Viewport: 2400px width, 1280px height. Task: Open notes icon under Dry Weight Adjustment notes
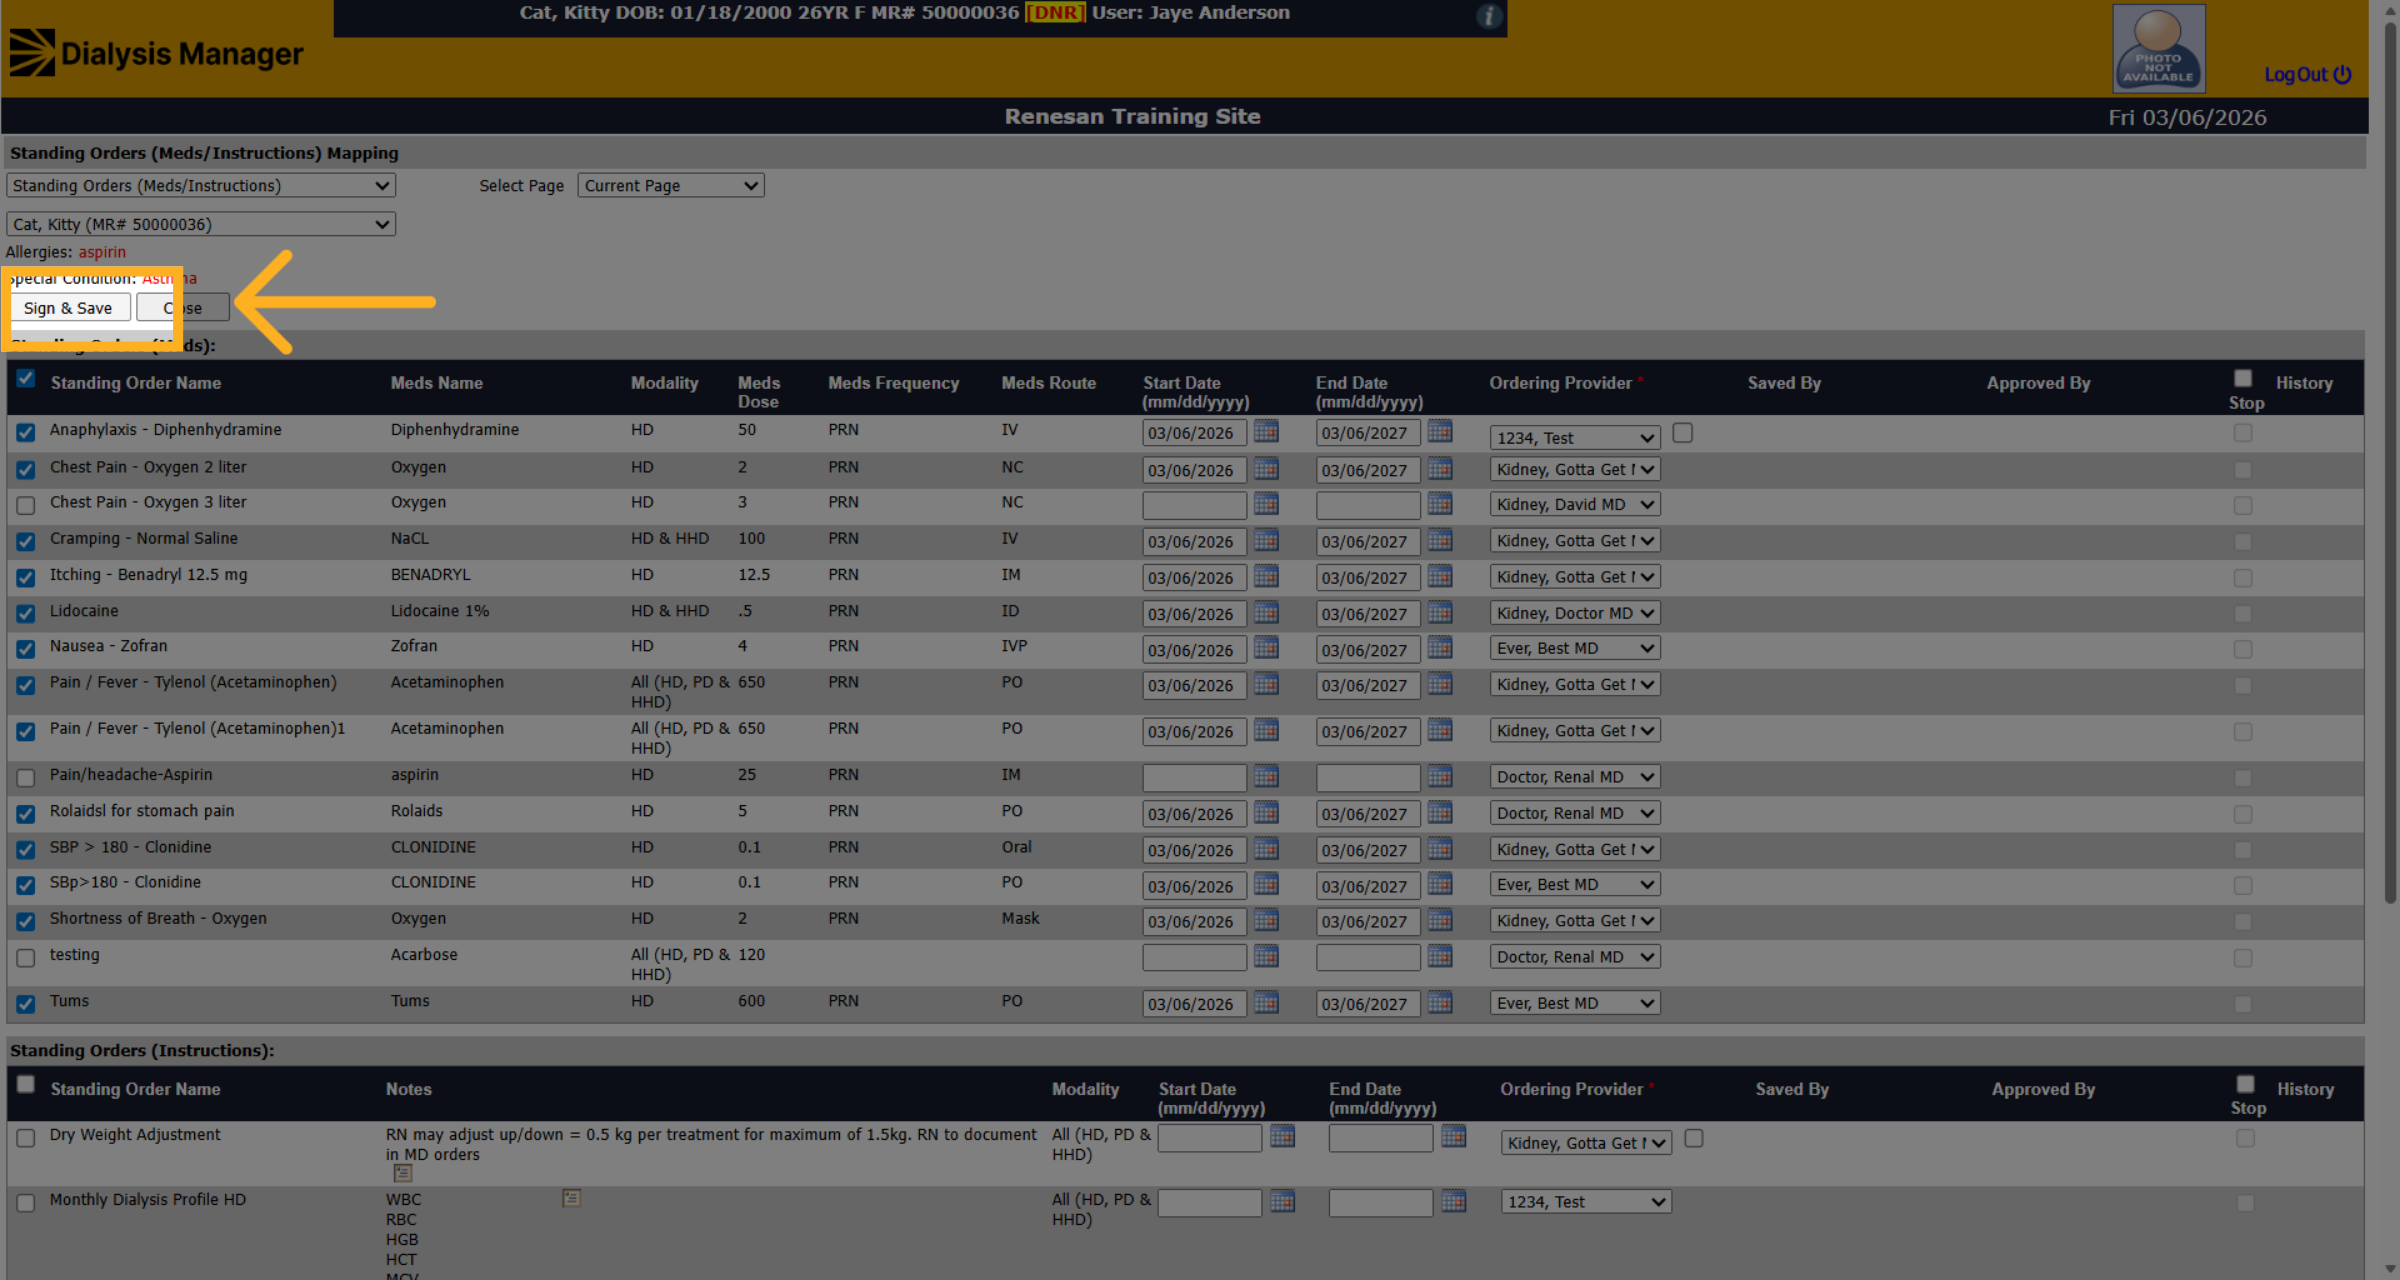coord(403,1173)
